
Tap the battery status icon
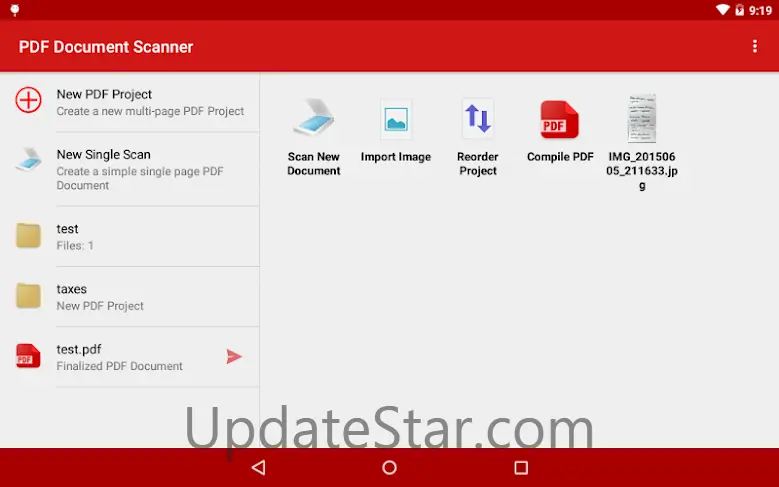tap(739, 10)
